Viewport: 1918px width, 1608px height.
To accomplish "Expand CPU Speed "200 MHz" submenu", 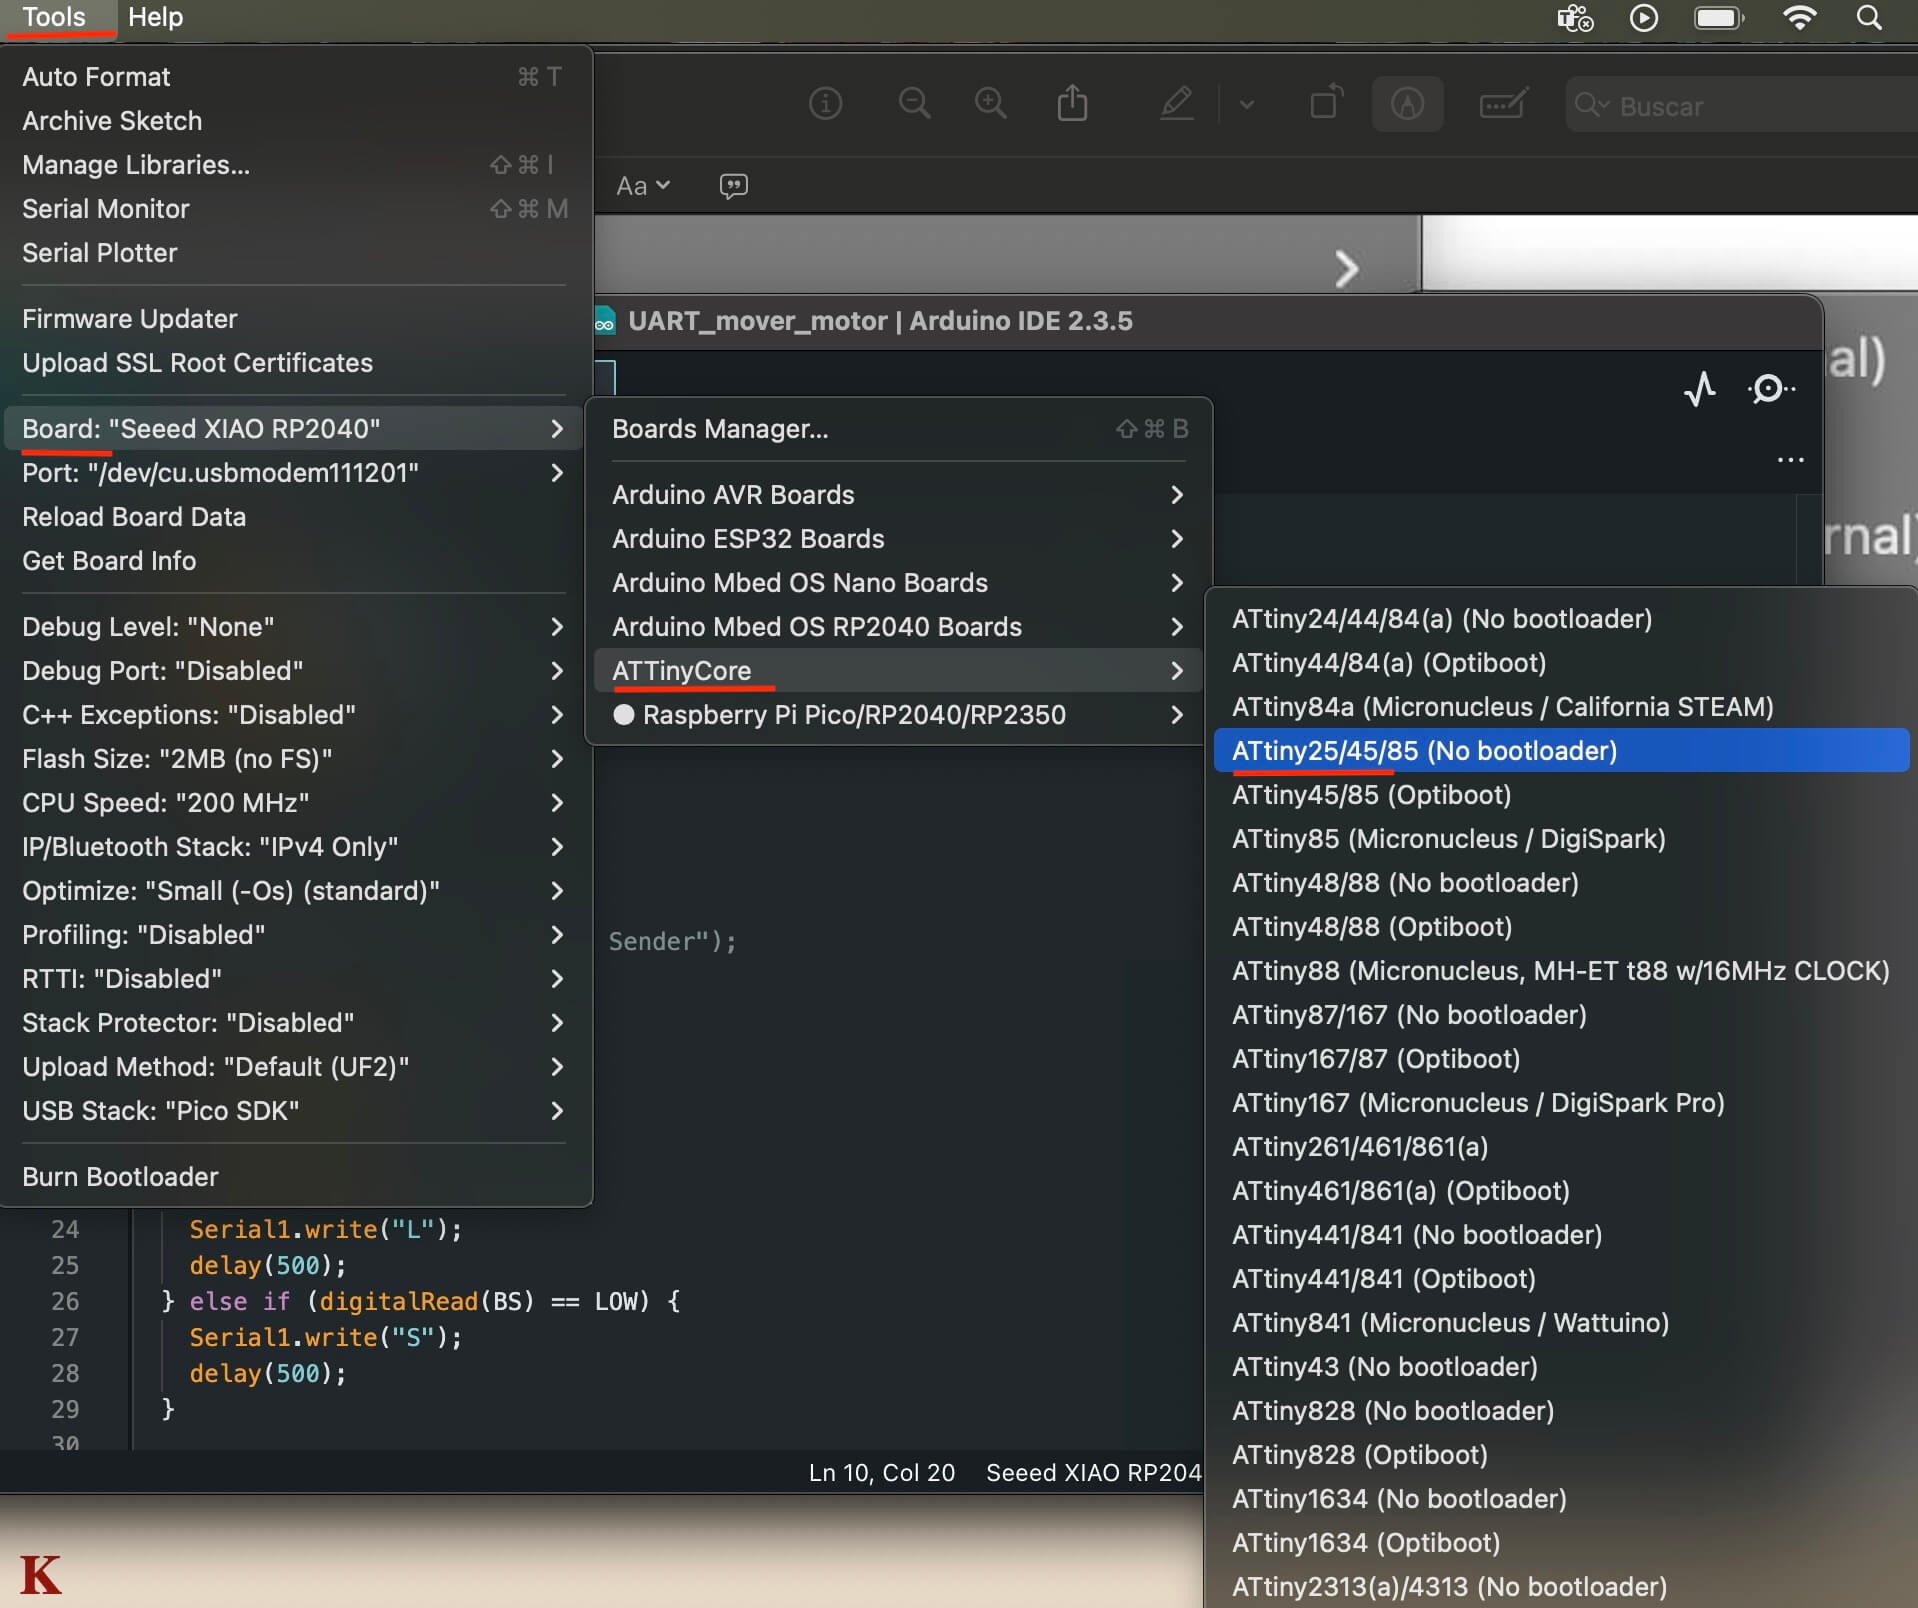I will (296, 803).
